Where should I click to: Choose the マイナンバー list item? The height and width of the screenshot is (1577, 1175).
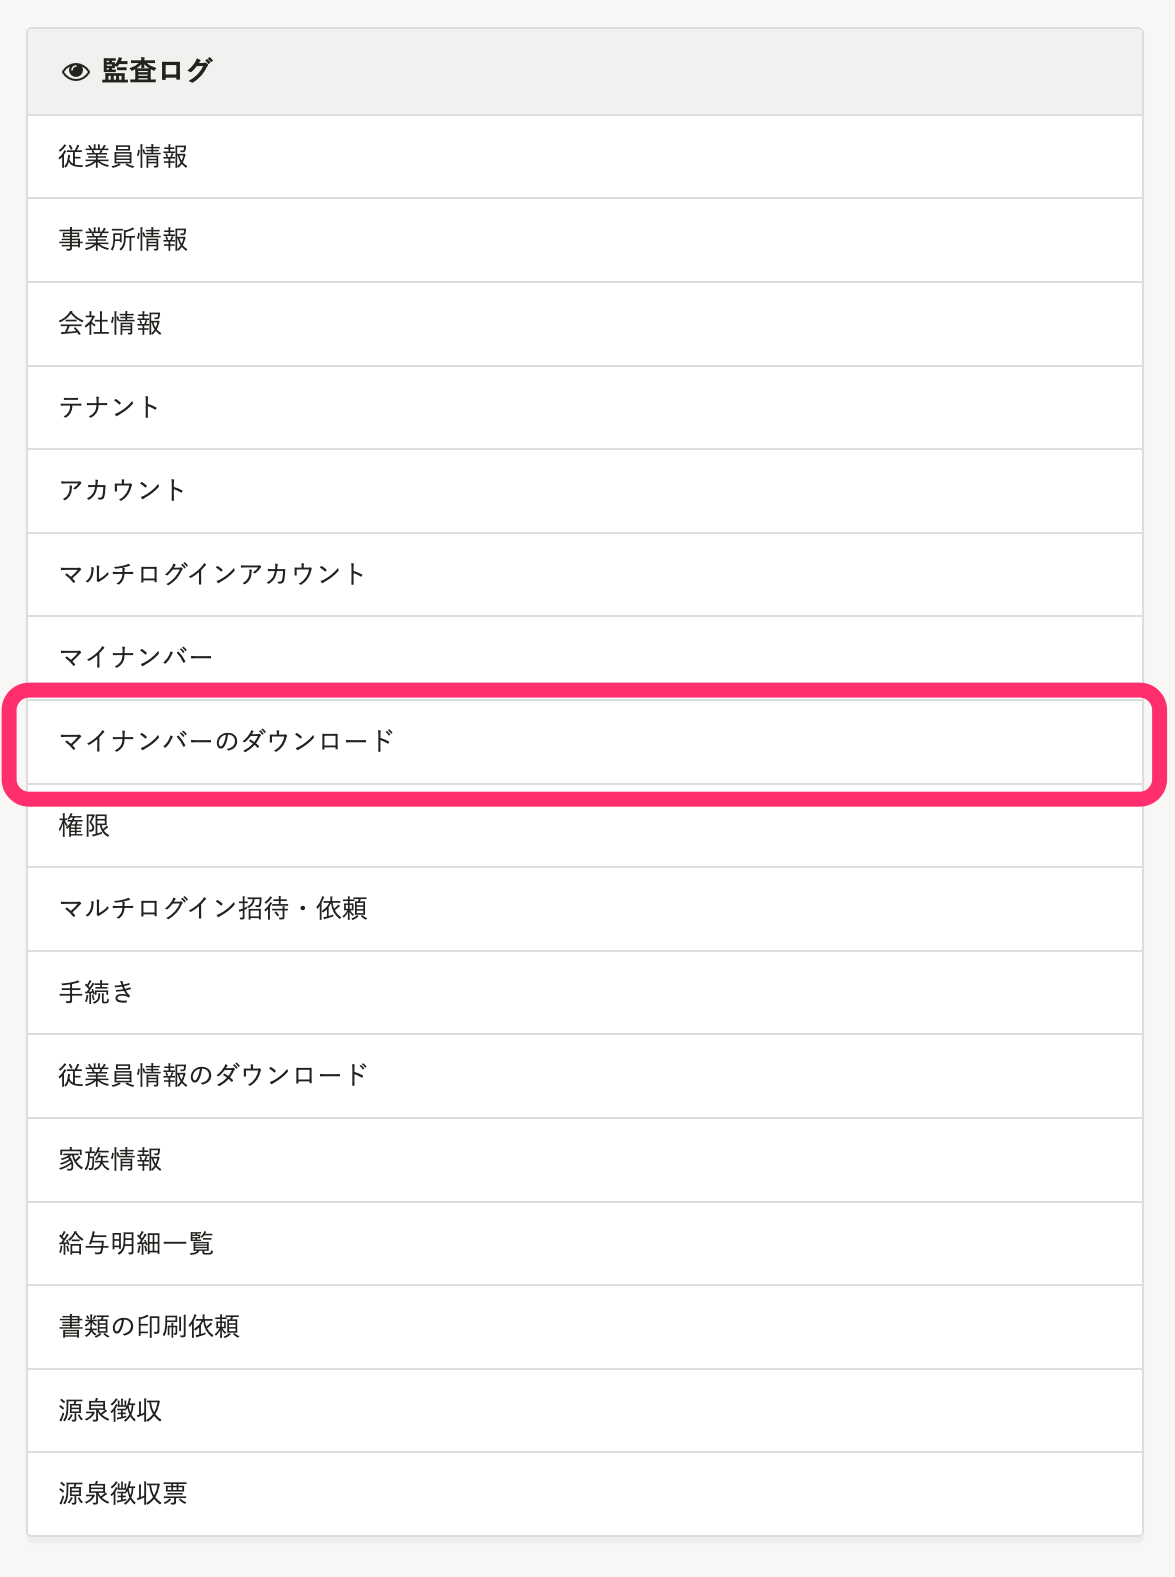tap(585, 658)
